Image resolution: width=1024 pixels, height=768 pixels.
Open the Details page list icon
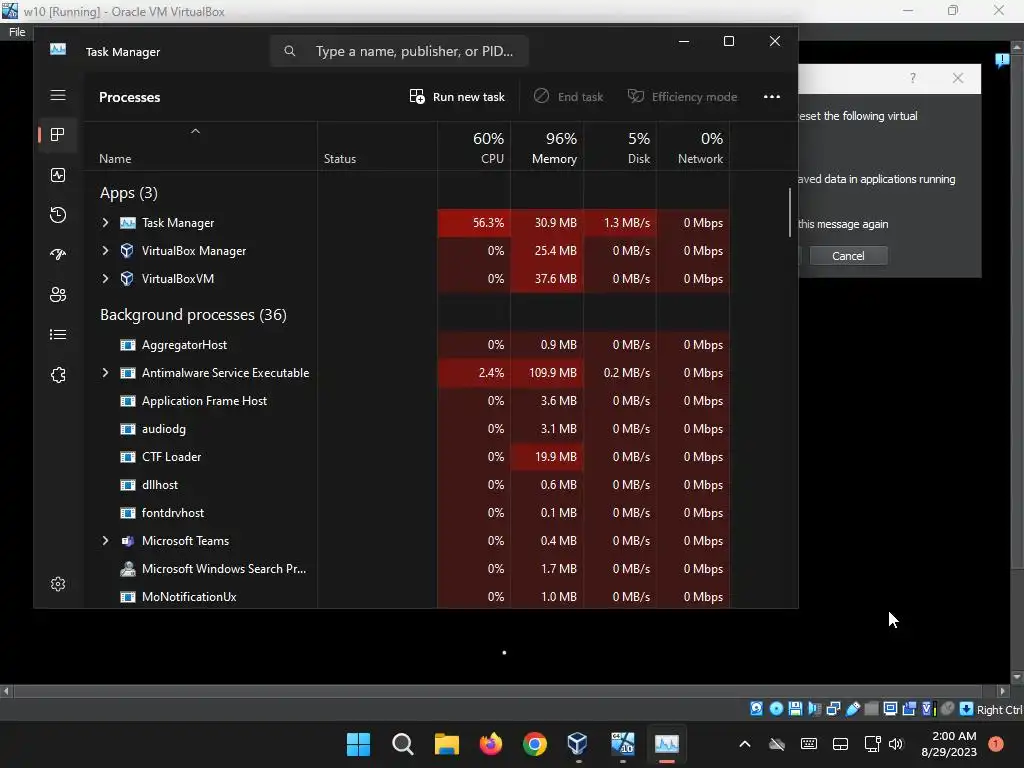coord(58,334)
